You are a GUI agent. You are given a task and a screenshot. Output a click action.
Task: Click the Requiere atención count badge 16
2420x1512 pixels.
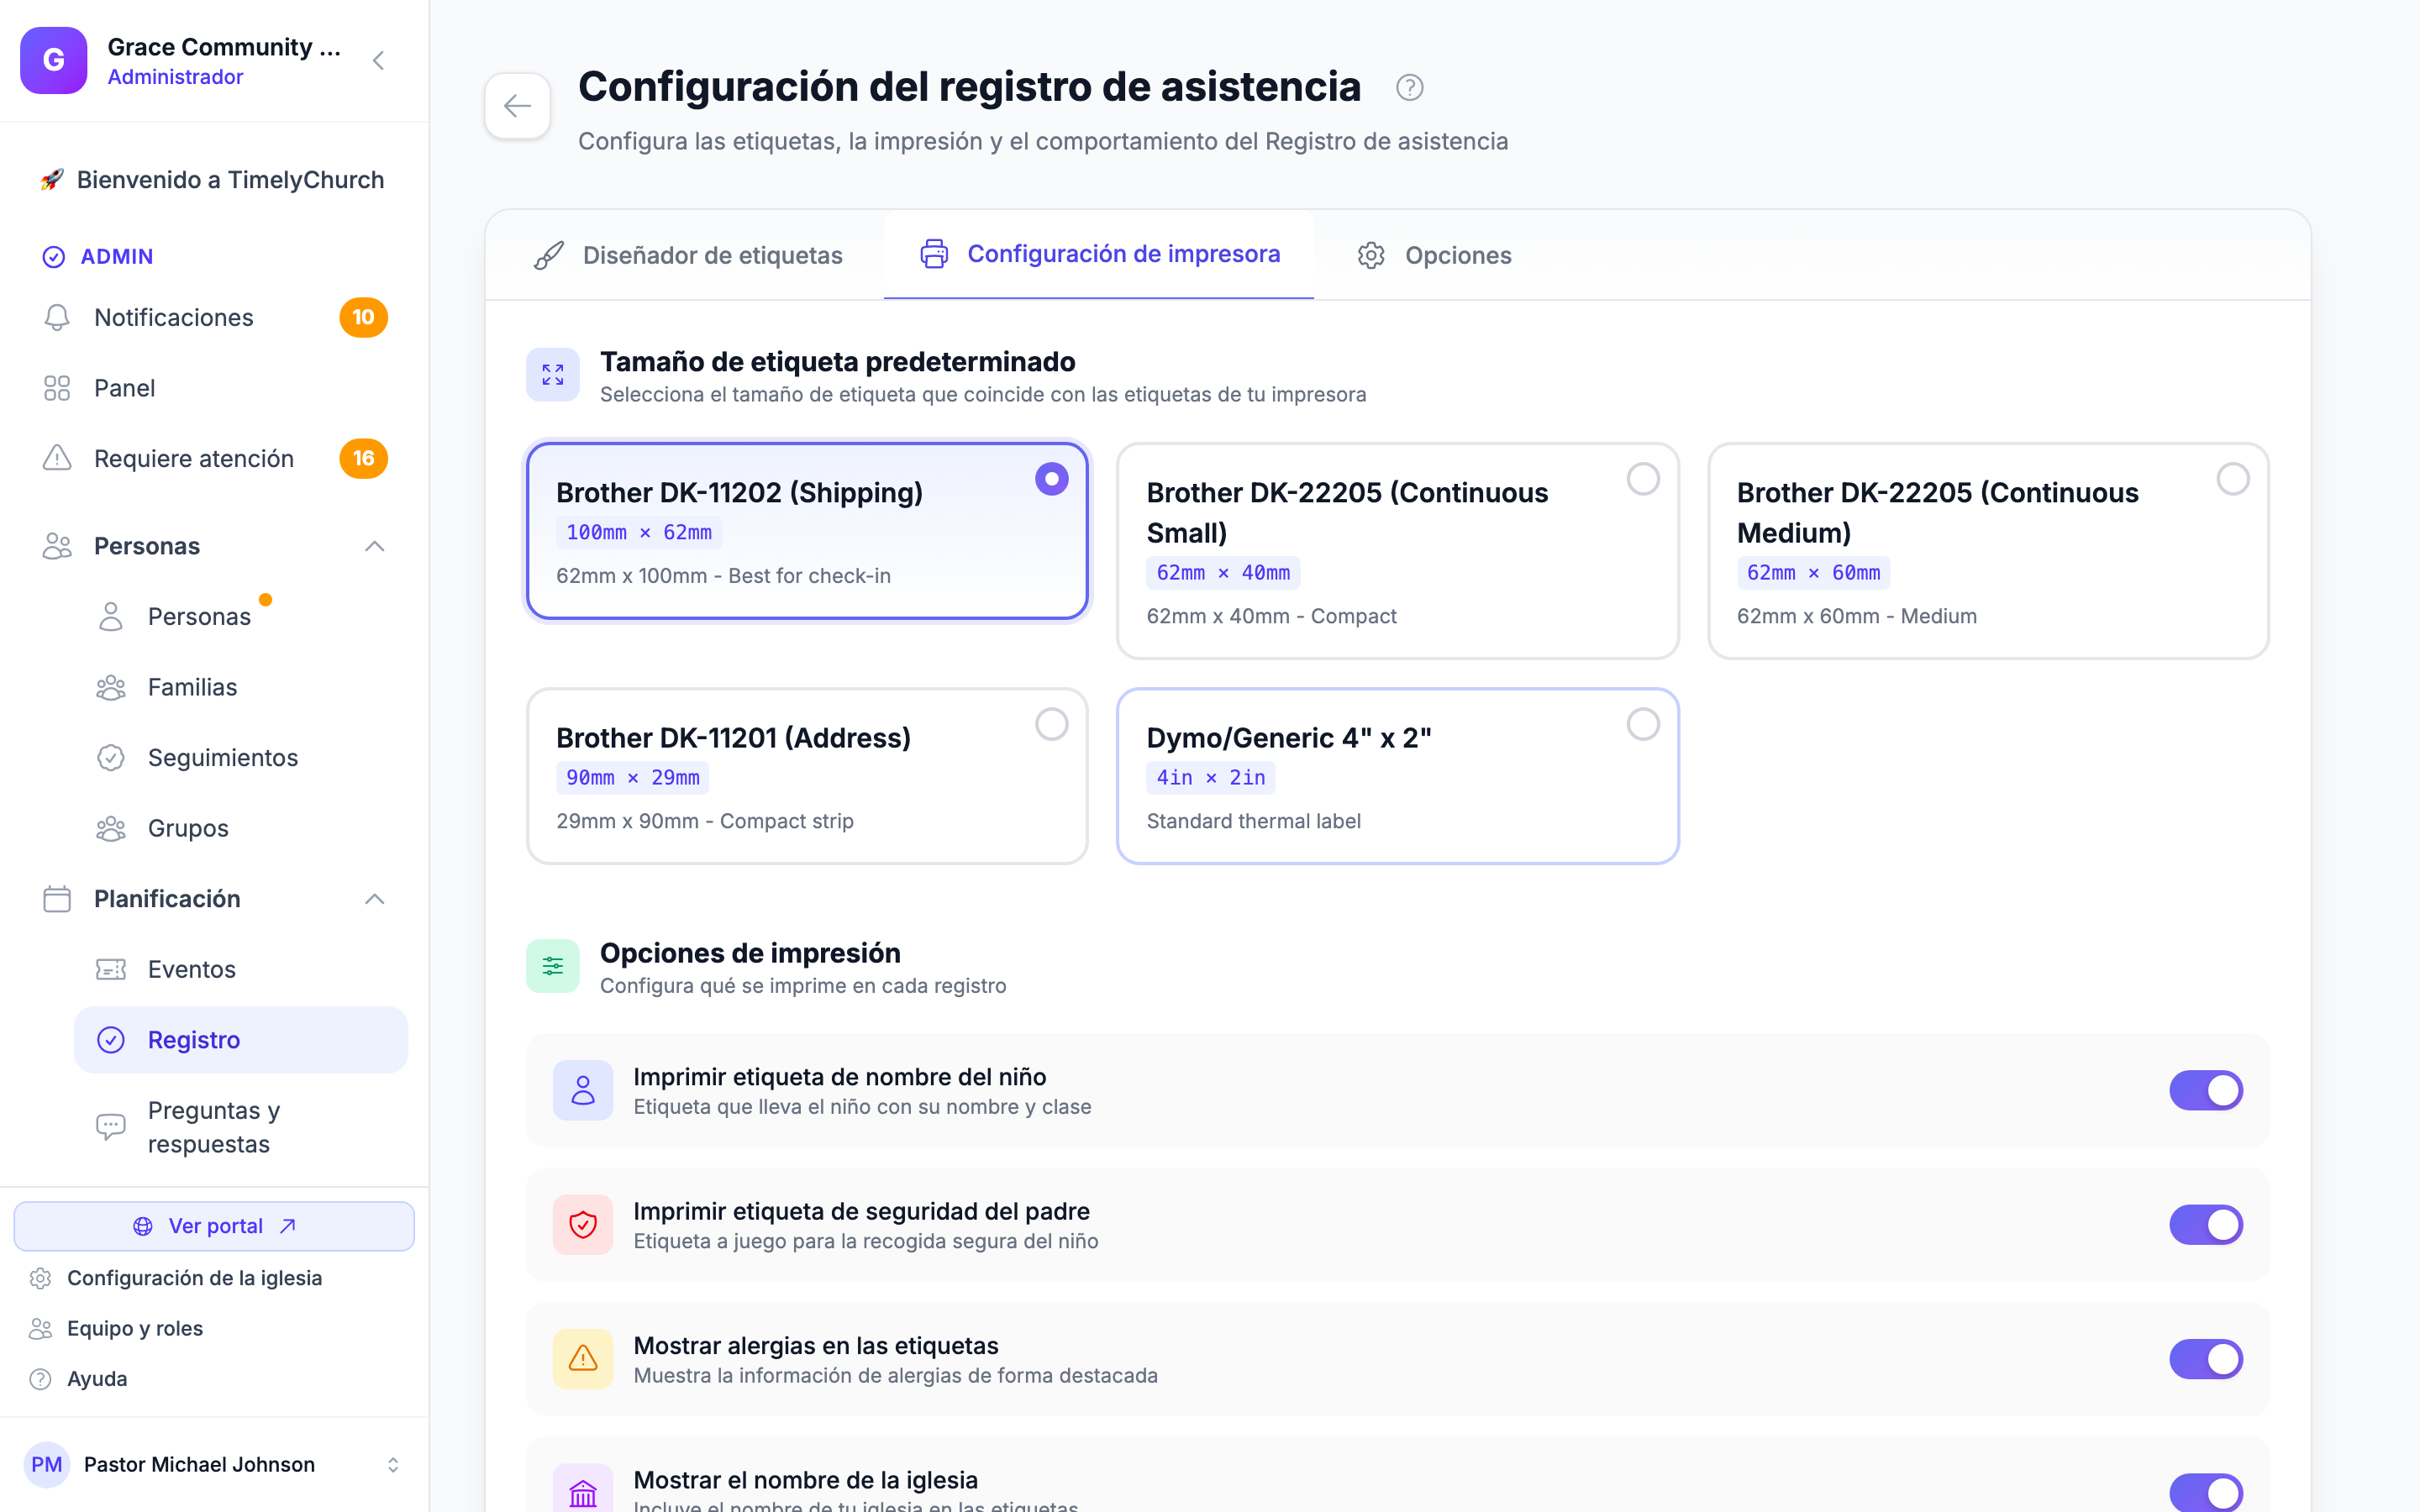click(363, 458)
